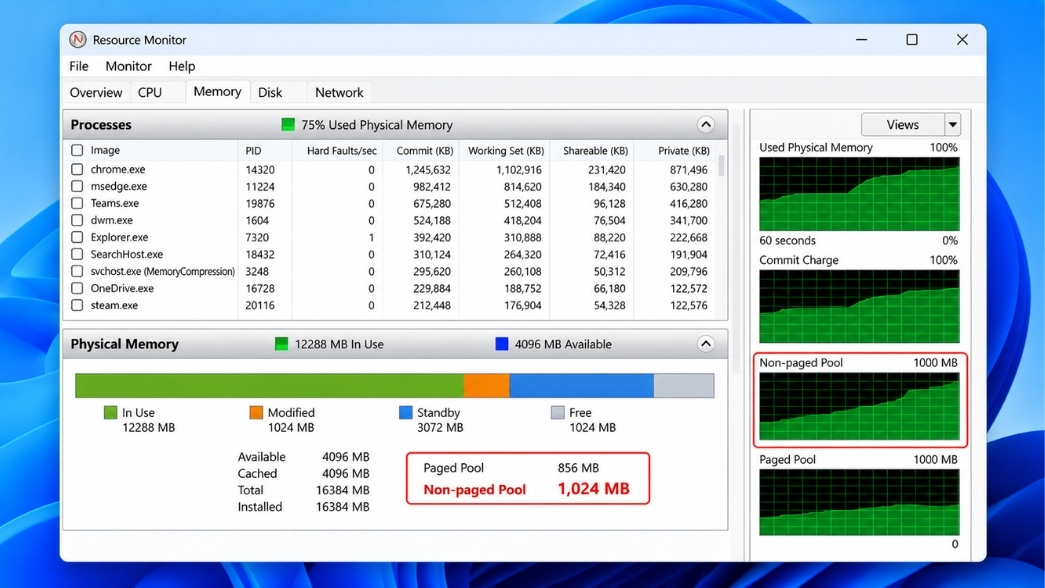Sort by Working Set (KB) column header
The image size is (1045, 588).
(505, 151)
